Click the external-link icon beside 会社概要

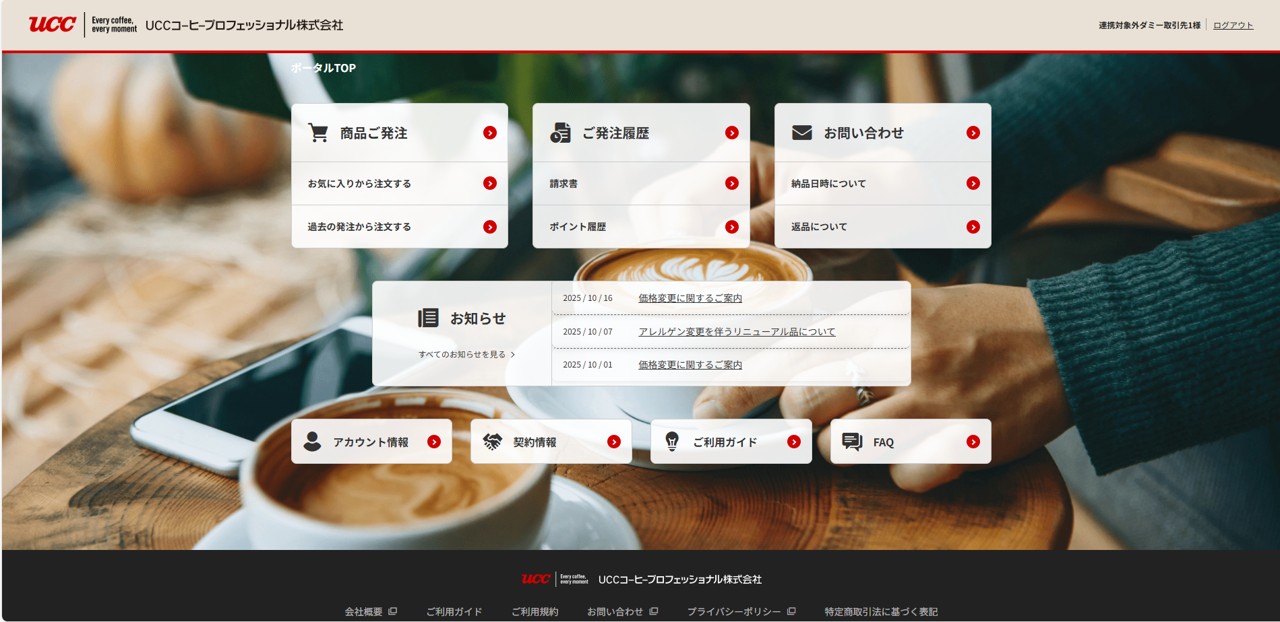click(x=393, y=610)
